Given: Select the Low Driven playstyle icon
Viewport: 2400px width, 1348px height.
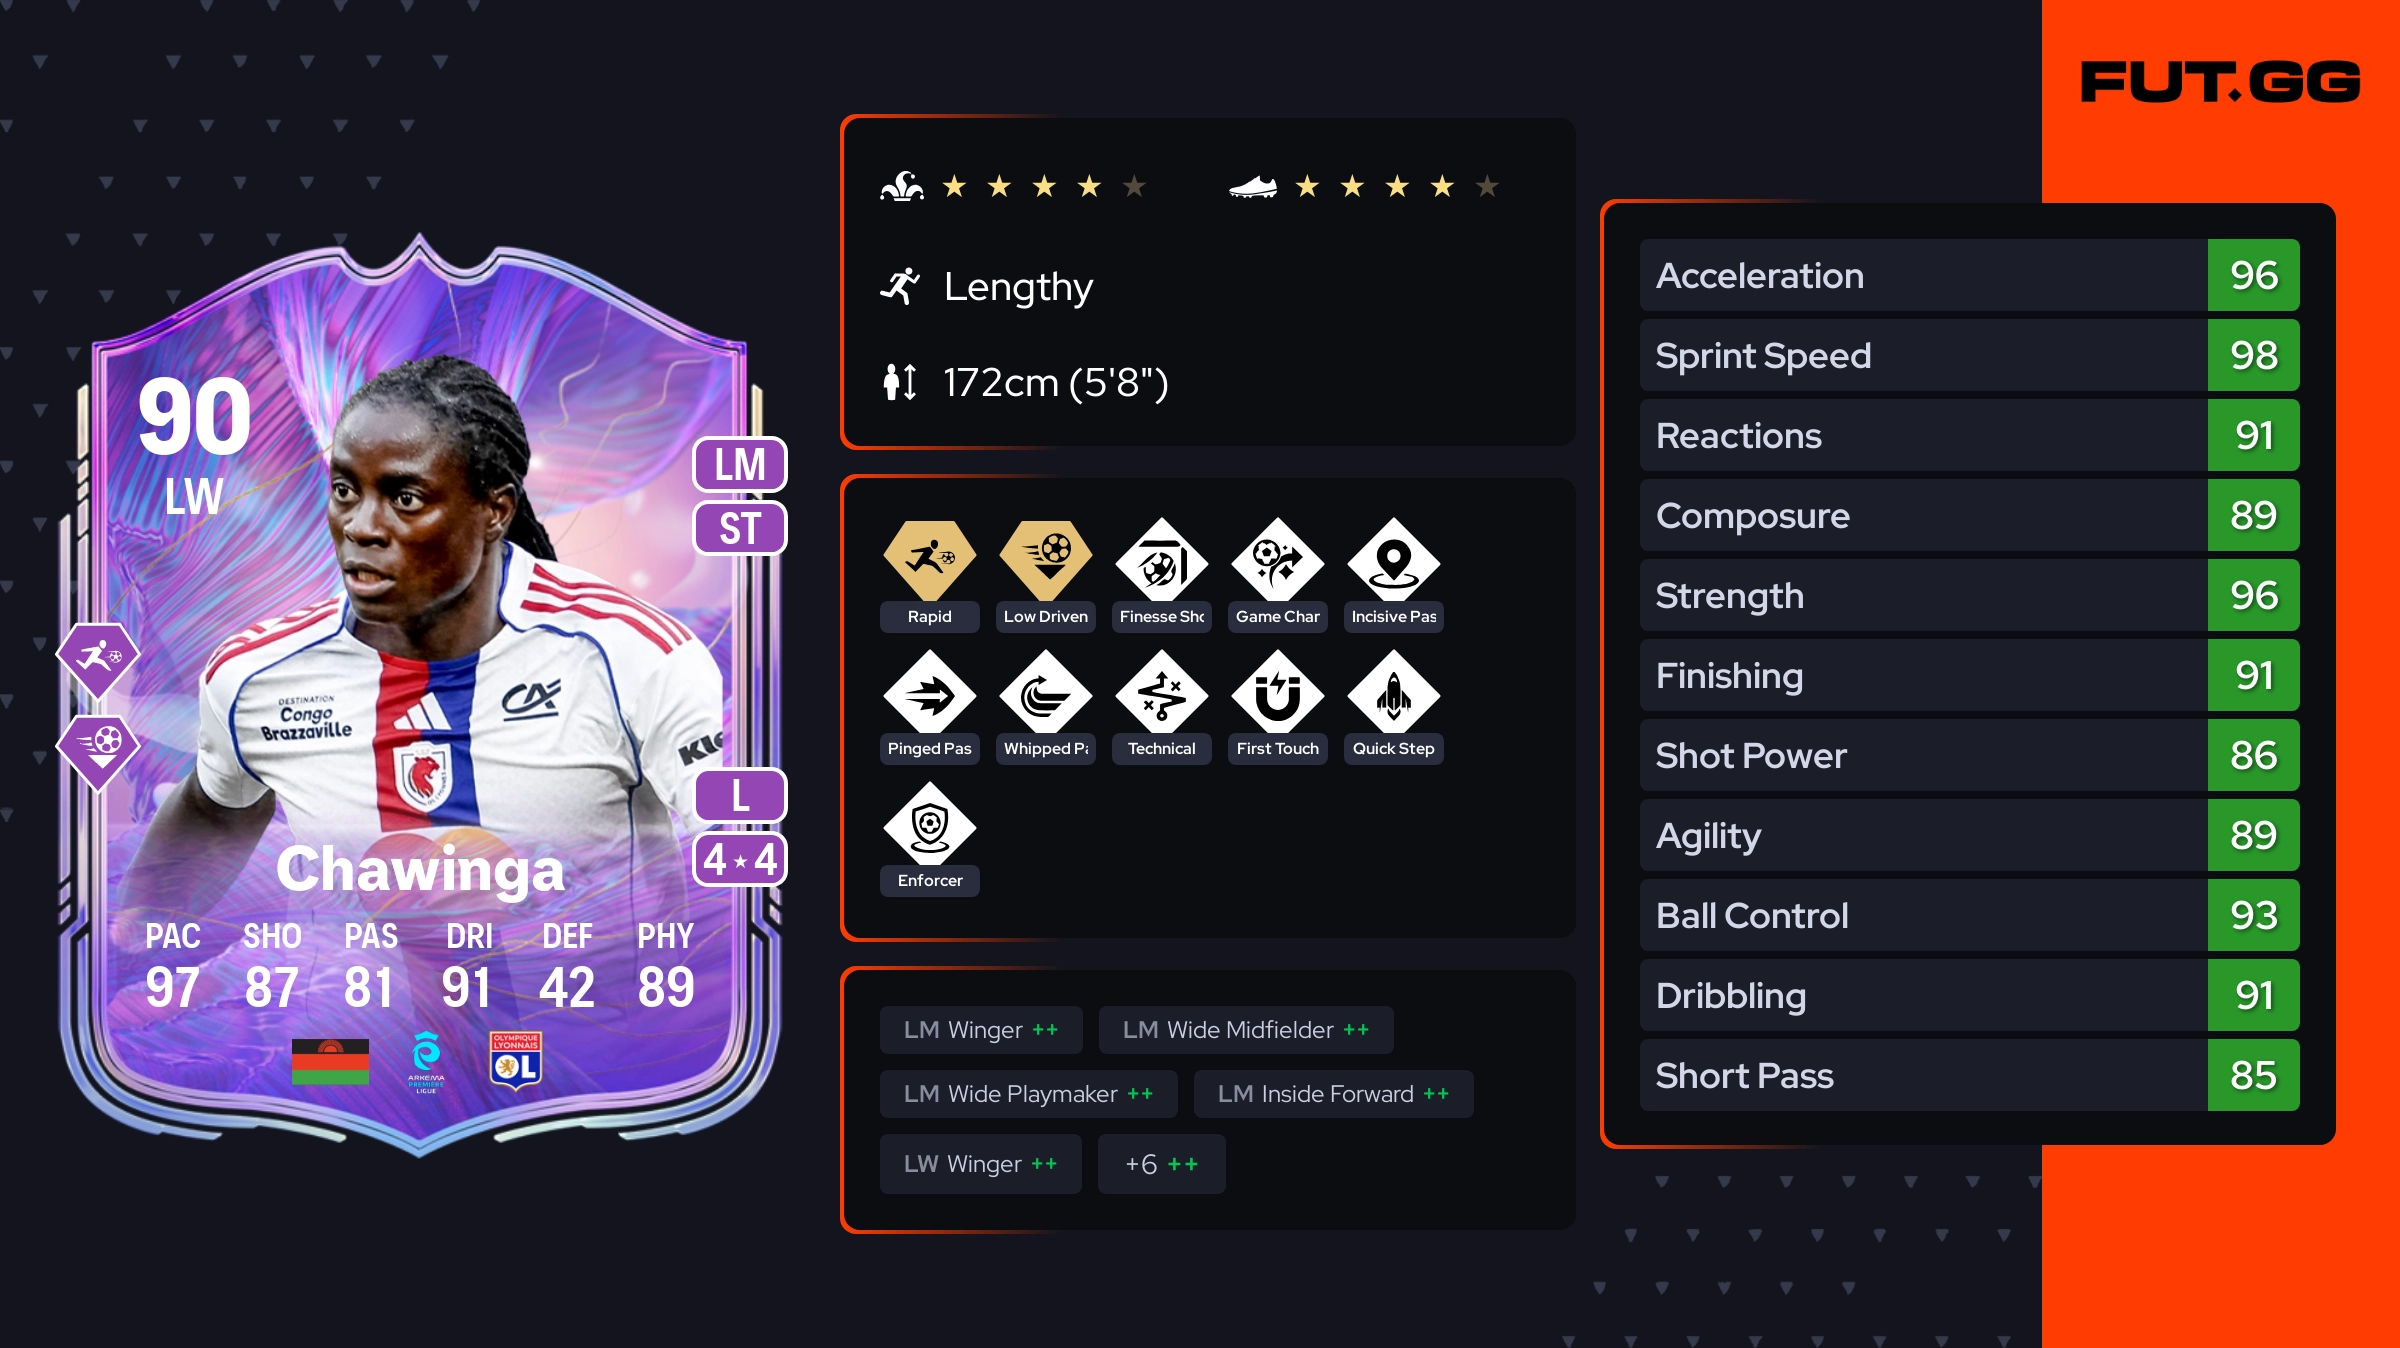Looking at the screenshot, I should (x=1046, y=560).
